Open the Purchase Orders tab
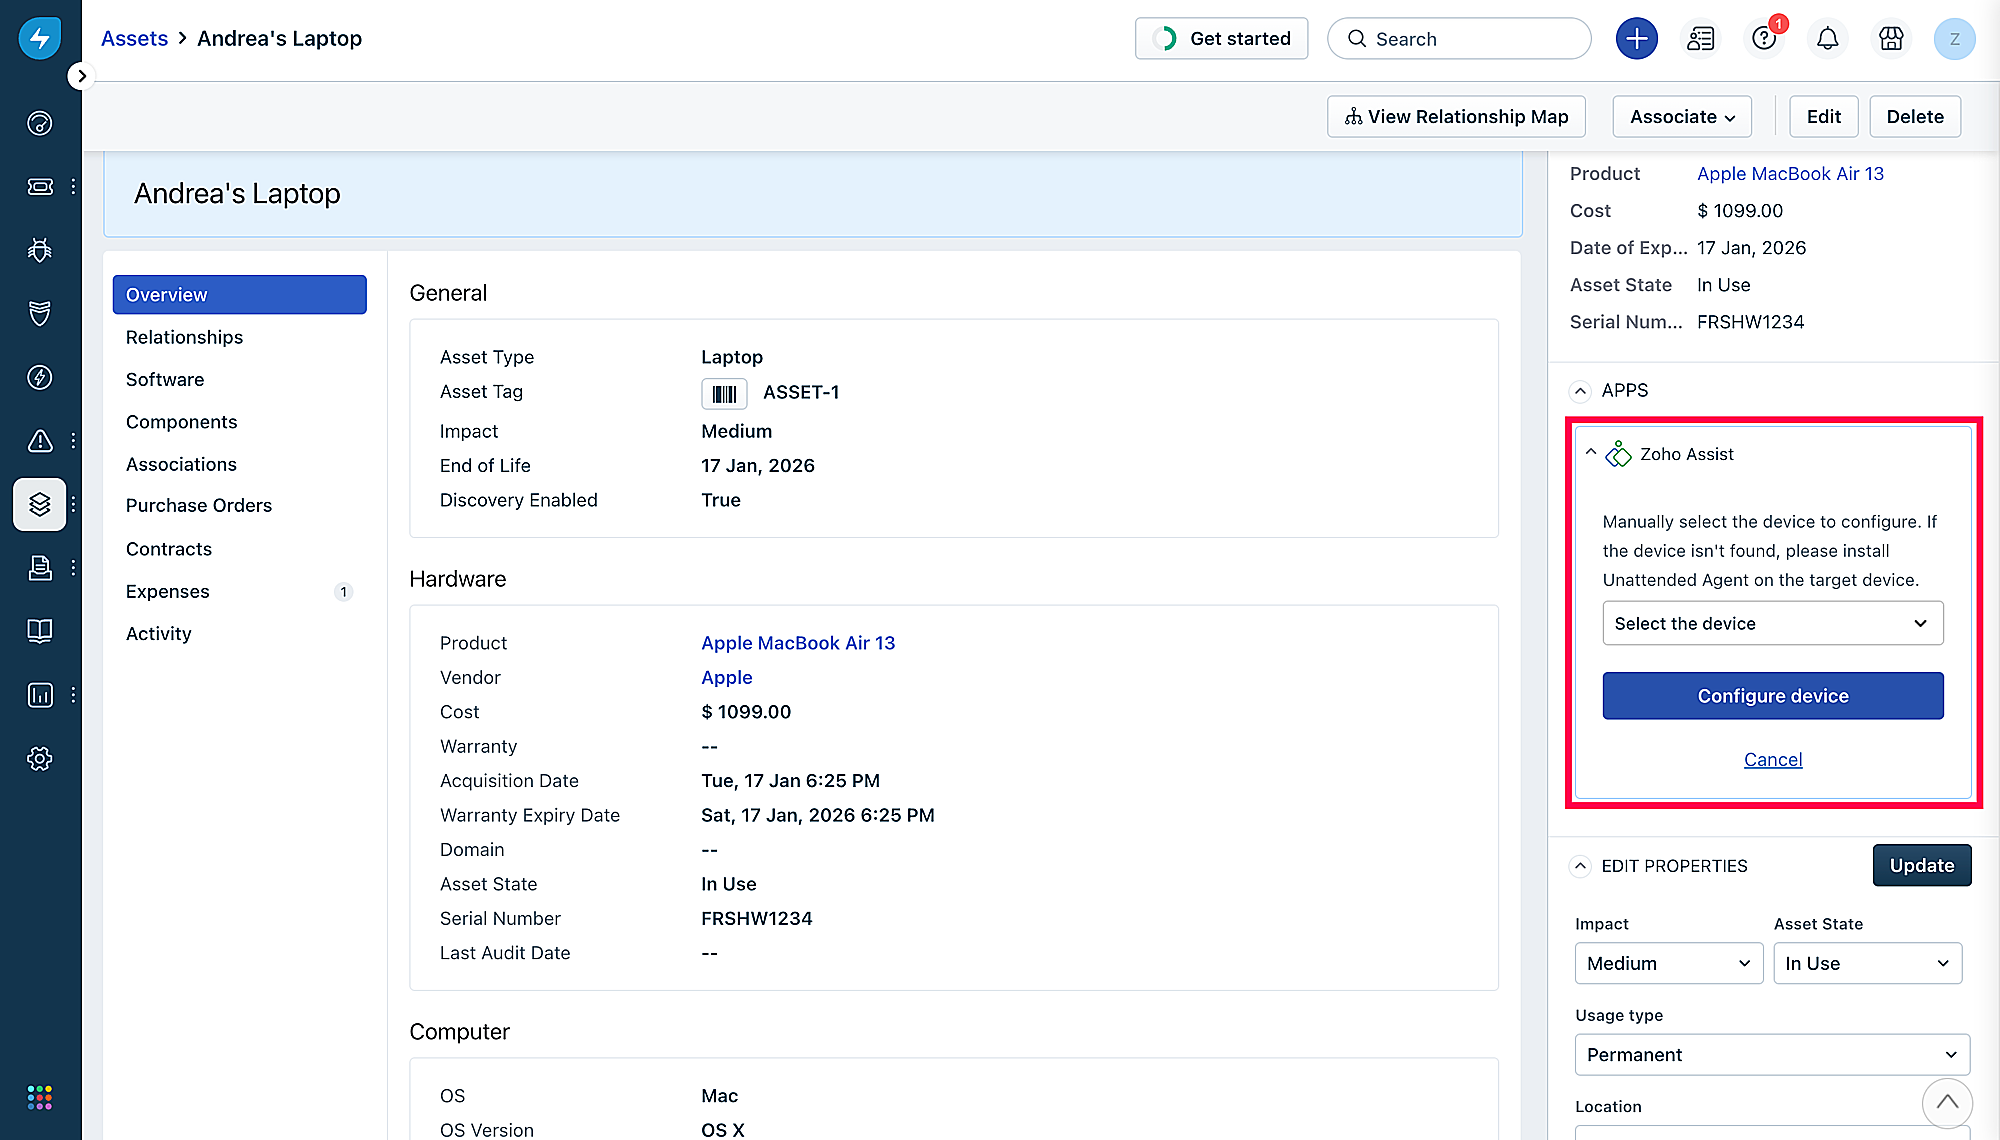This screenshot has height=1140, width=2000. pyautogui.click(x=198, y=505)
